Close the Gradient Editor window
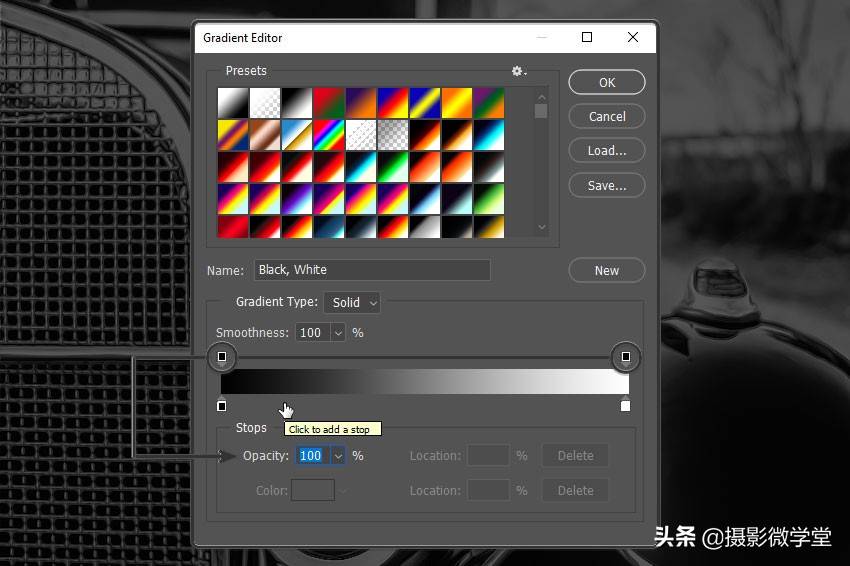Screen dimensions: 850x566 (633, 37)
